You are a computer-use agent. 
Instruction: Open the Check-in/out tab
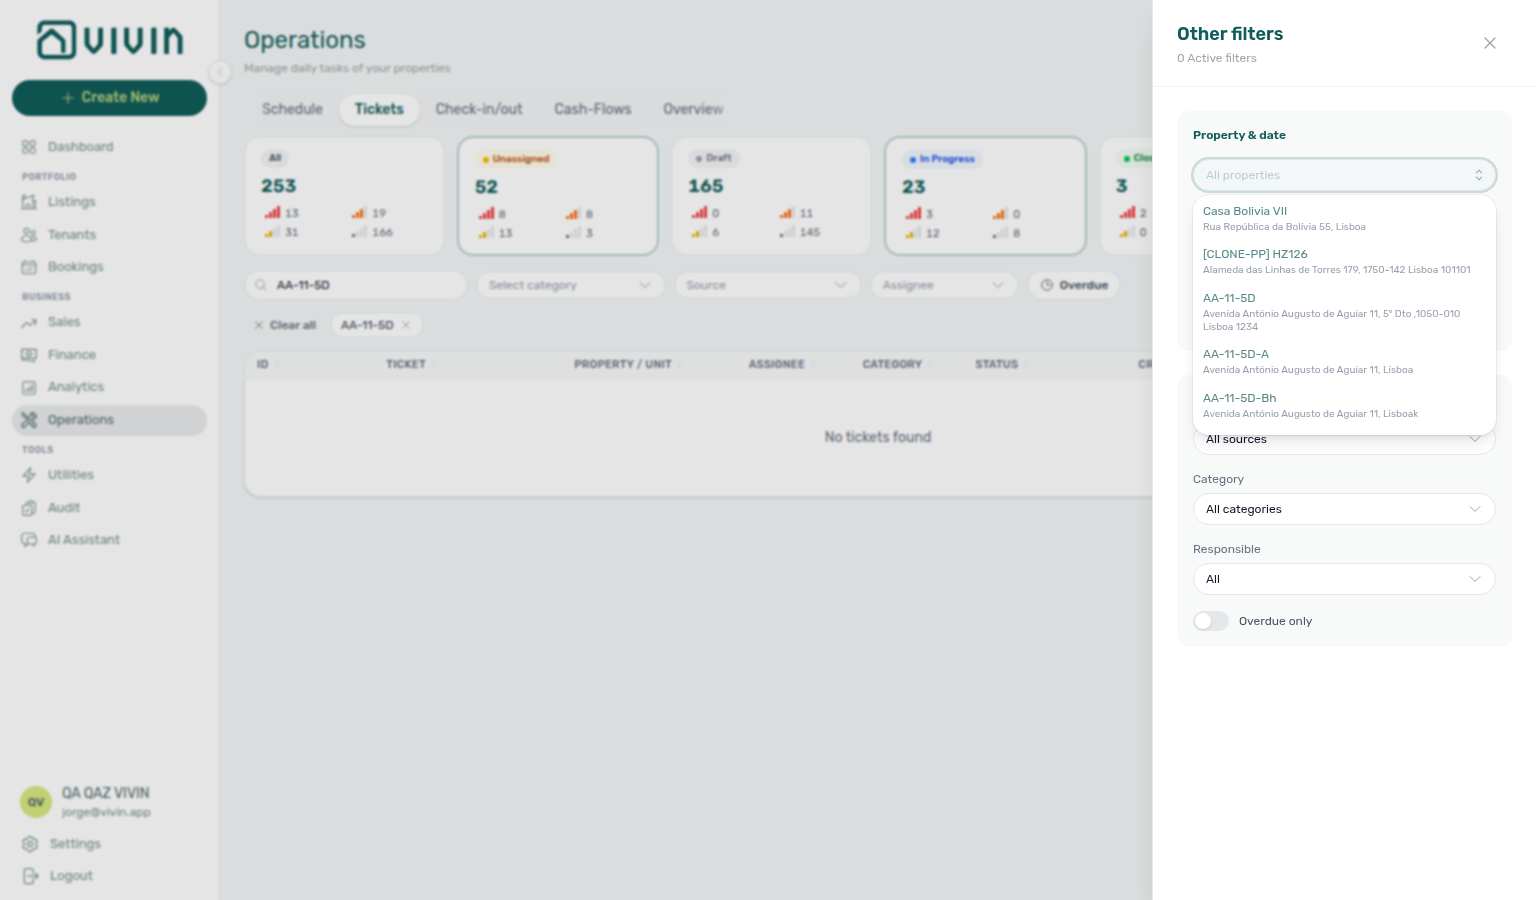479,109
